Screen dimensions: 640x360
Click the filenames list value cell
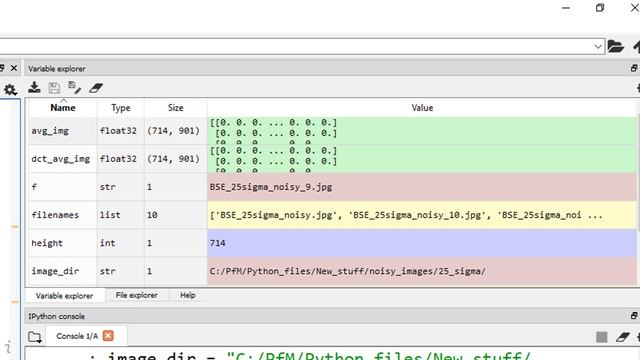422,215
